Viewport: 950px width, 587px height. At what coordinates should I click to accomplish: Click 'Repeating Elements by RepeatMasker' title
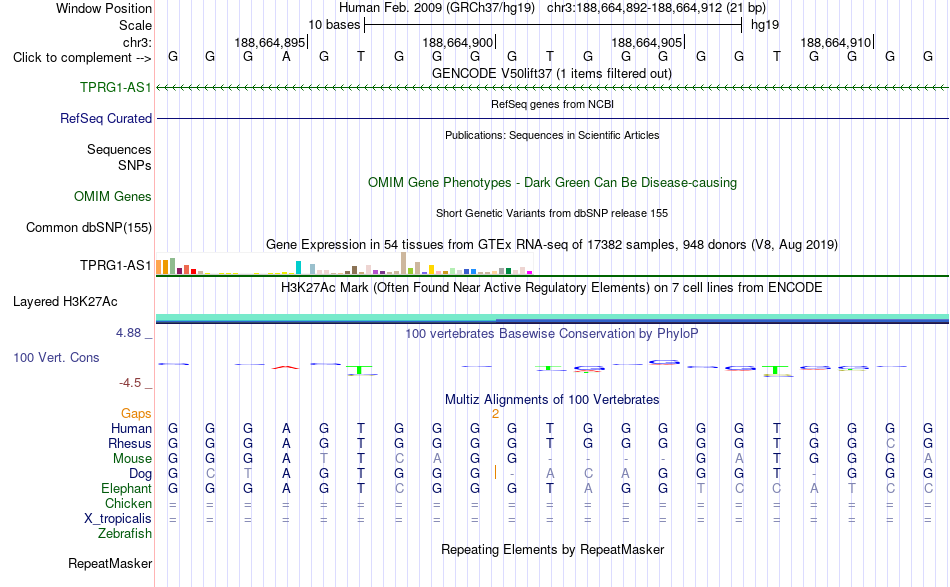tap(552, 549)
